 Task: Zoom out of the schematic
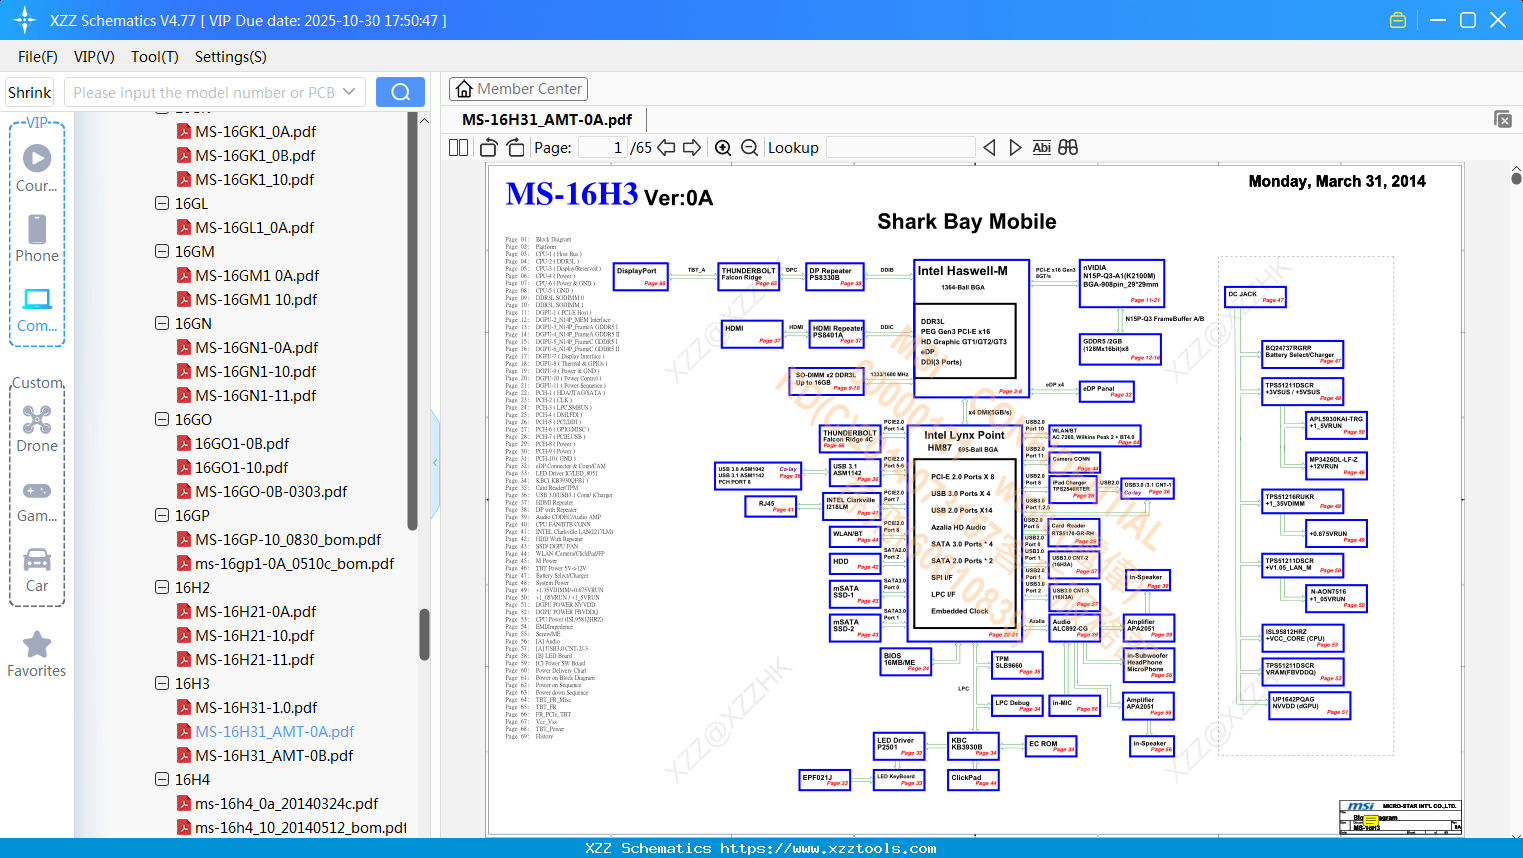pyautogui.click(x=749, y=147)
